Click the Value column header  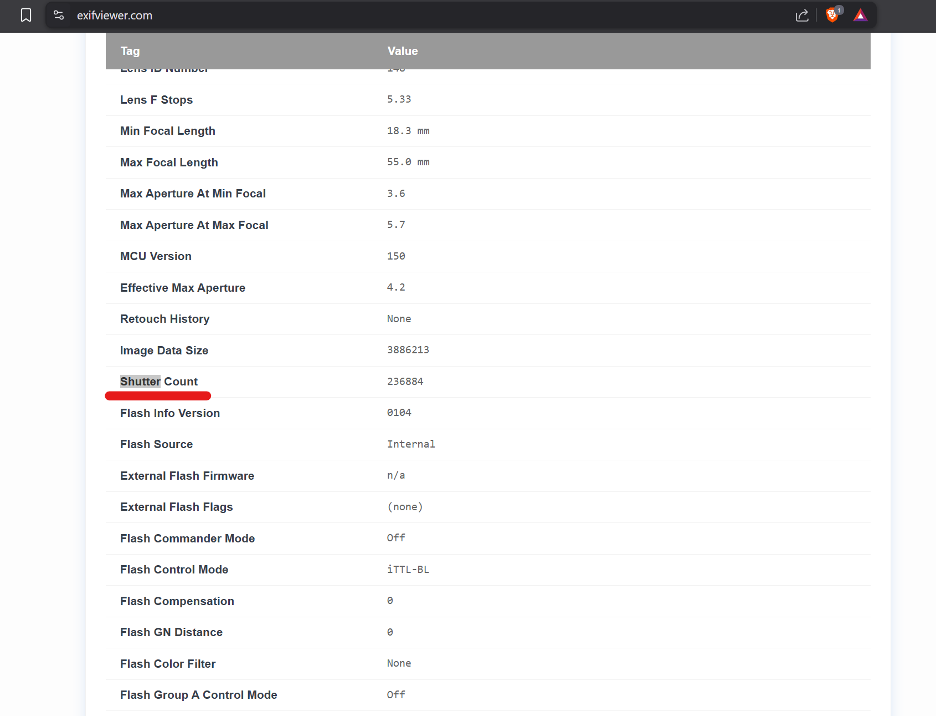(403, 51)
